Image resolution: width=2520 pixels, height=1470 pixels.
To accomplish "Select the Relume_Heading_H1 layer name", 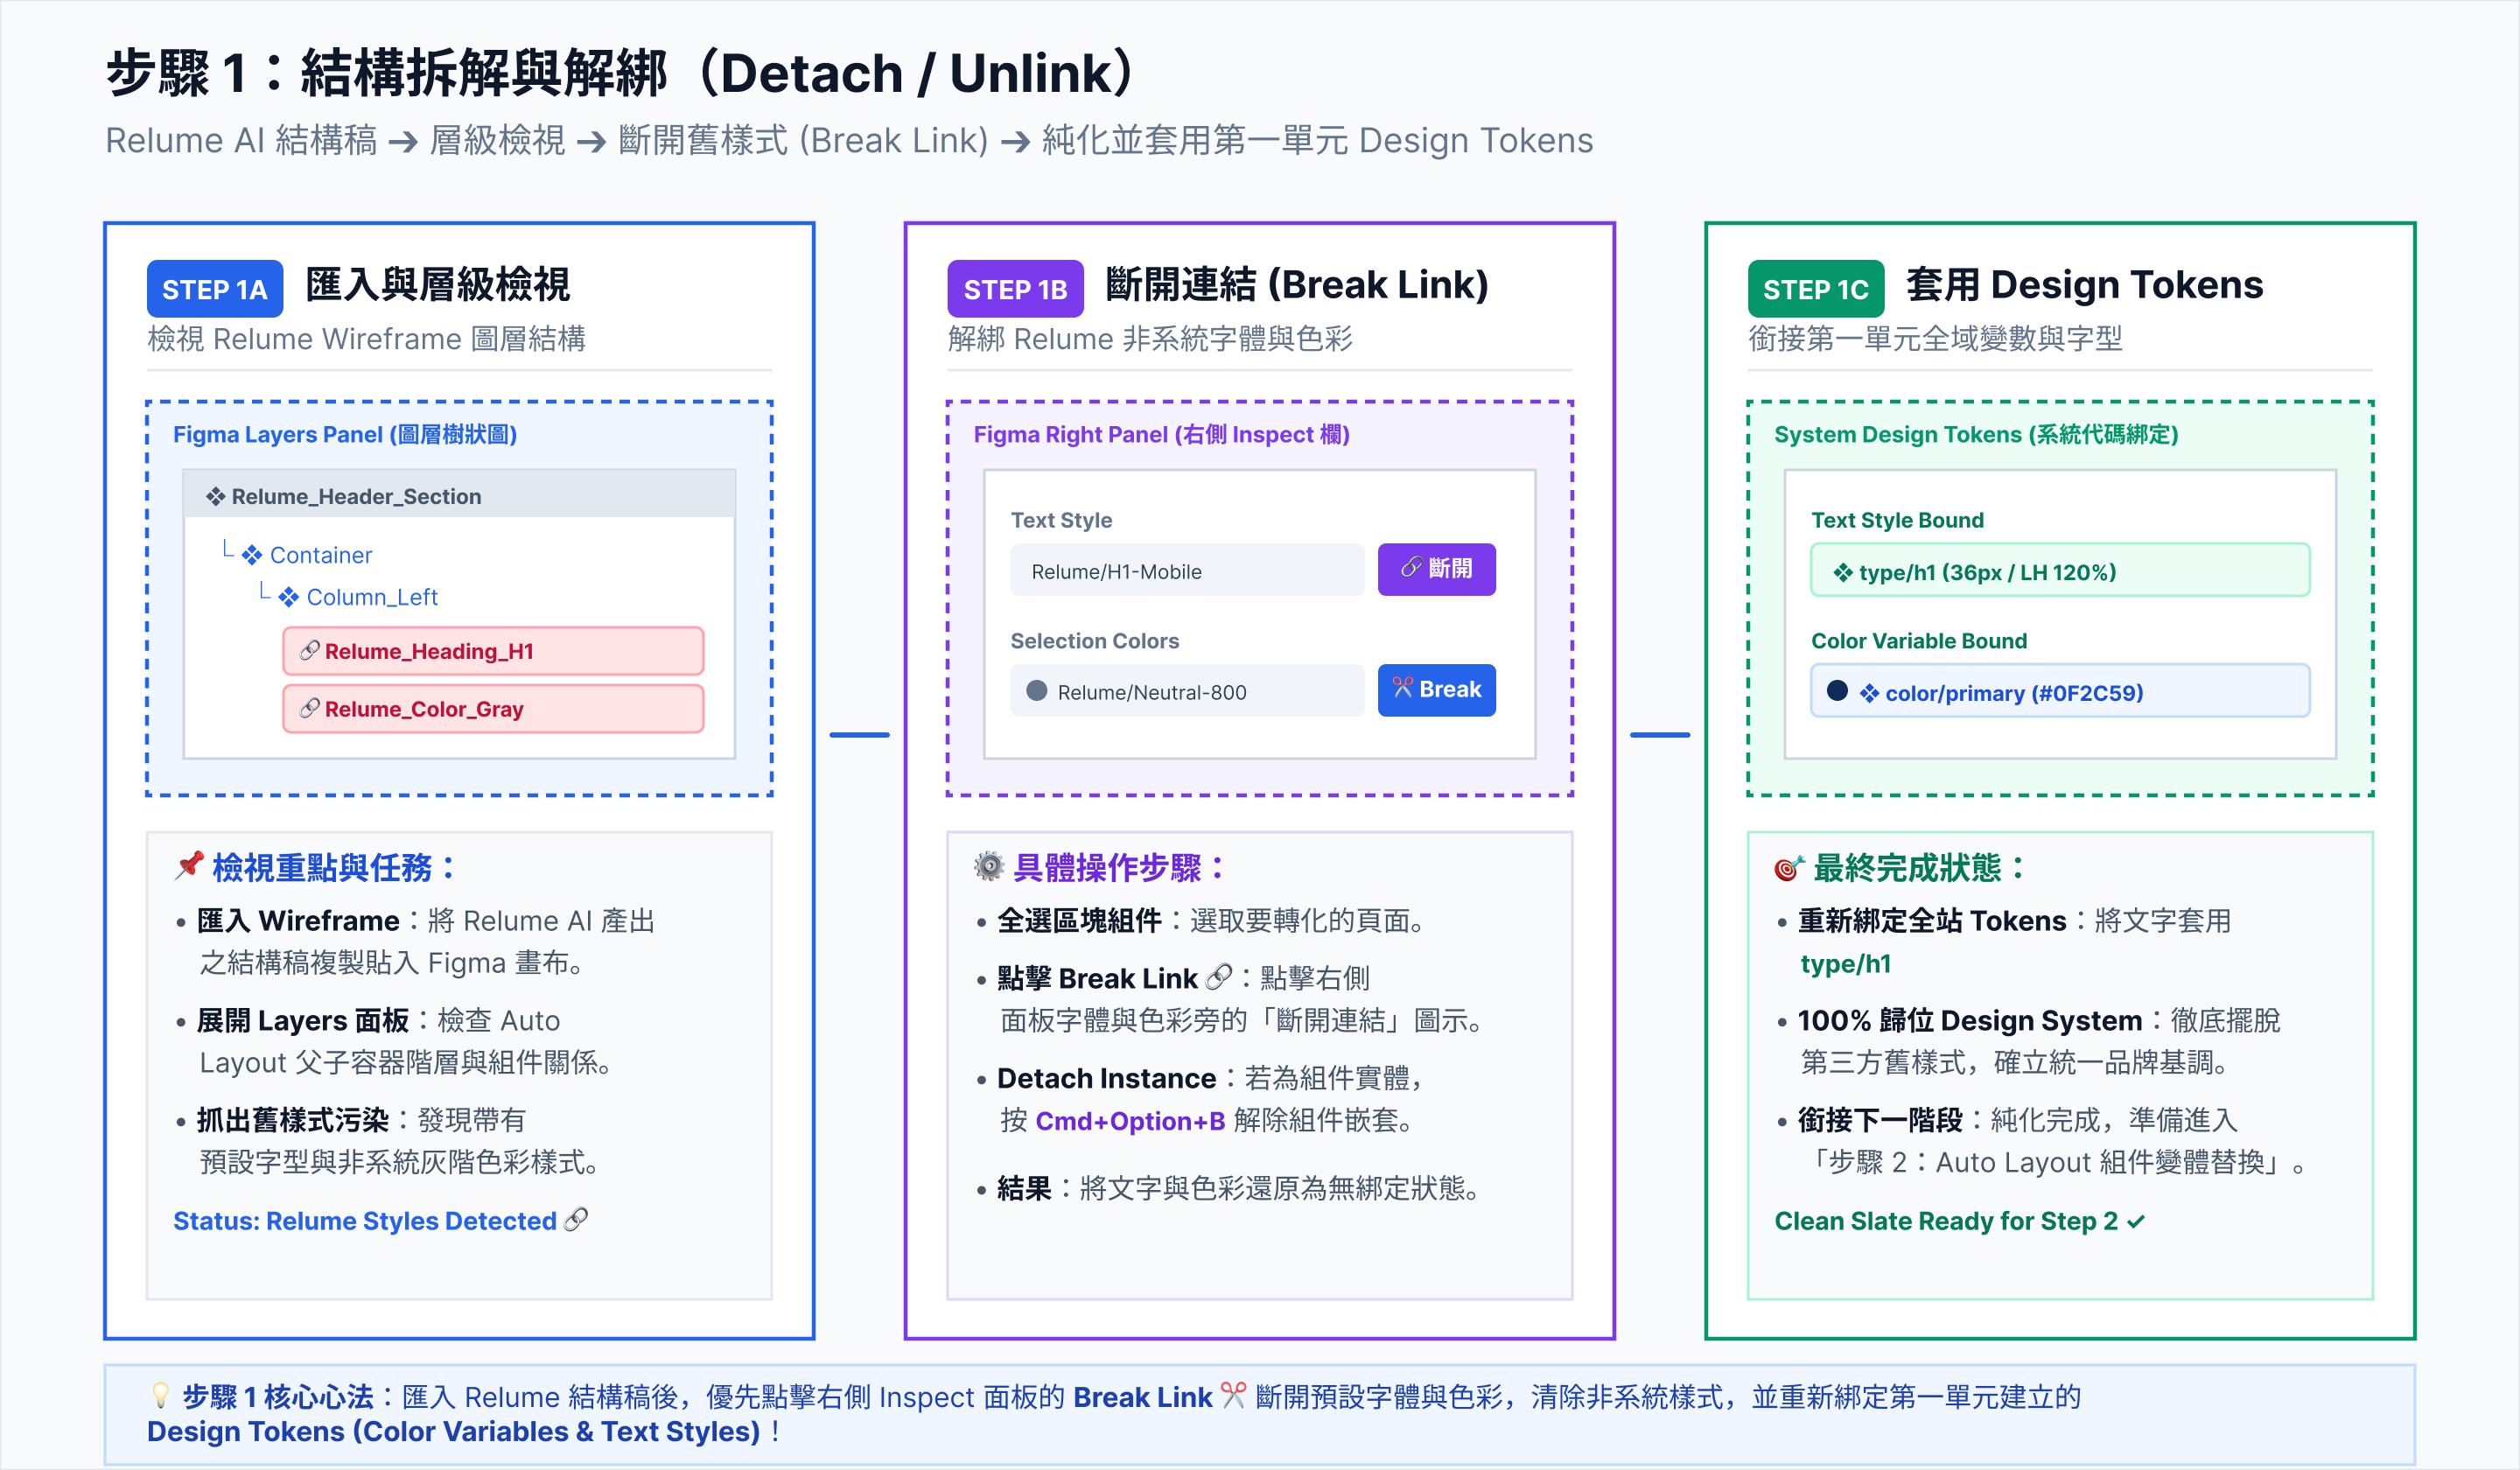I will 429,651.
